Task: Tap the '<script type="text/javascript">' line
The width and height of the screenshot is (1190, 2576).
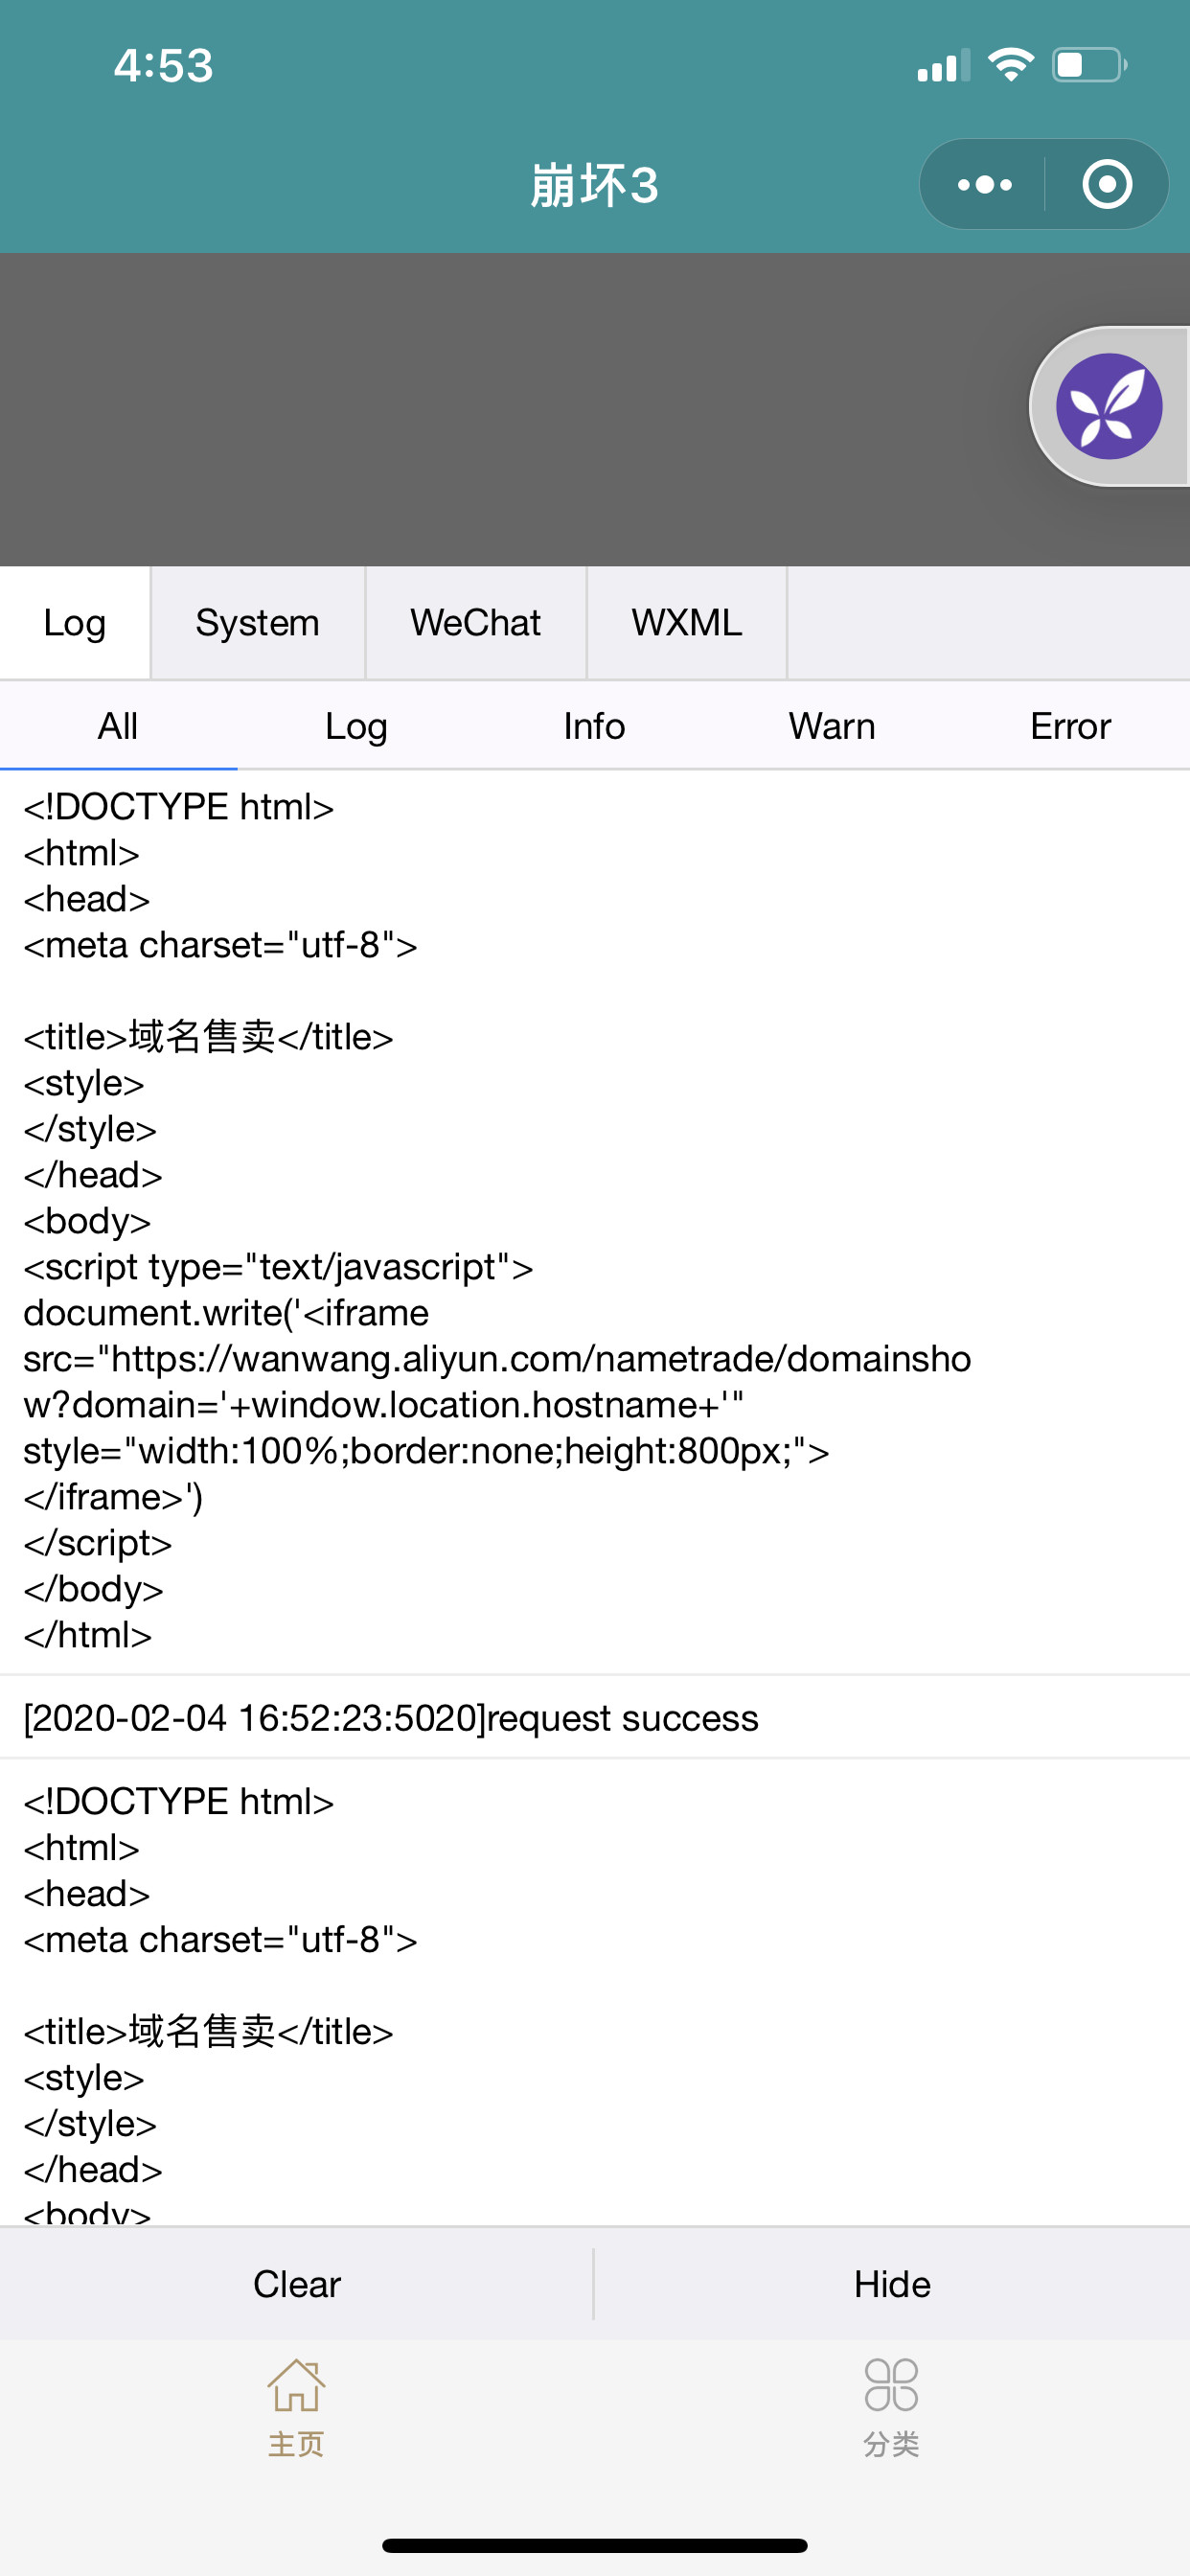Action: [278, 1267]
